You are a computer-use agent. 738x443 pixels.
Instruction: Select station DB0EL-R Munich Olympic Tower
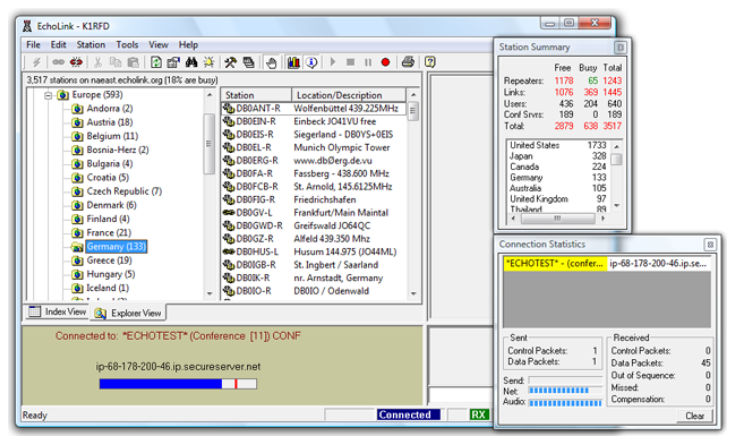[313, 148]
